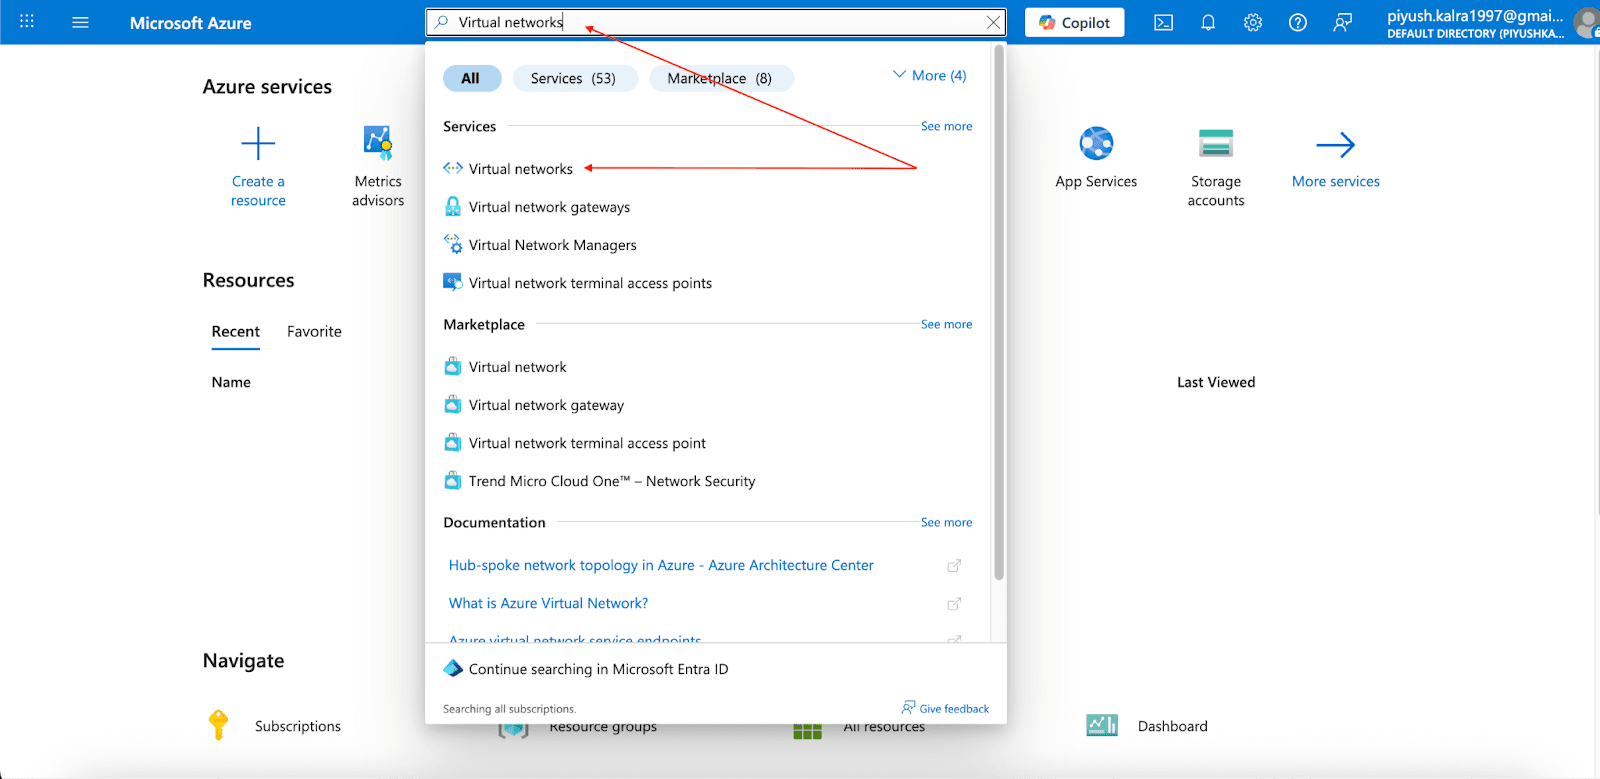This screenshot has width=1600, height=779.
Task: Click the Virtual network gateways service icon
Action: coord(453,206)
